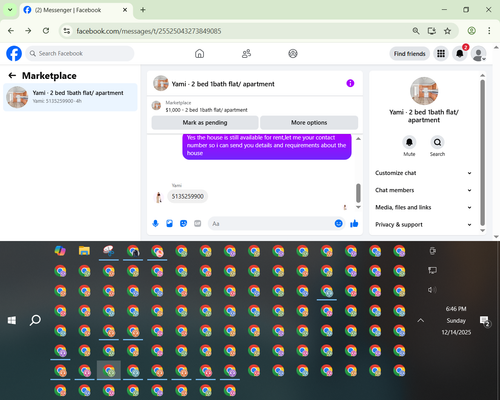Viewport: 500px width, 400px height.
Task: Open the Facebook Home icon
Action: [x=199, y=53]
